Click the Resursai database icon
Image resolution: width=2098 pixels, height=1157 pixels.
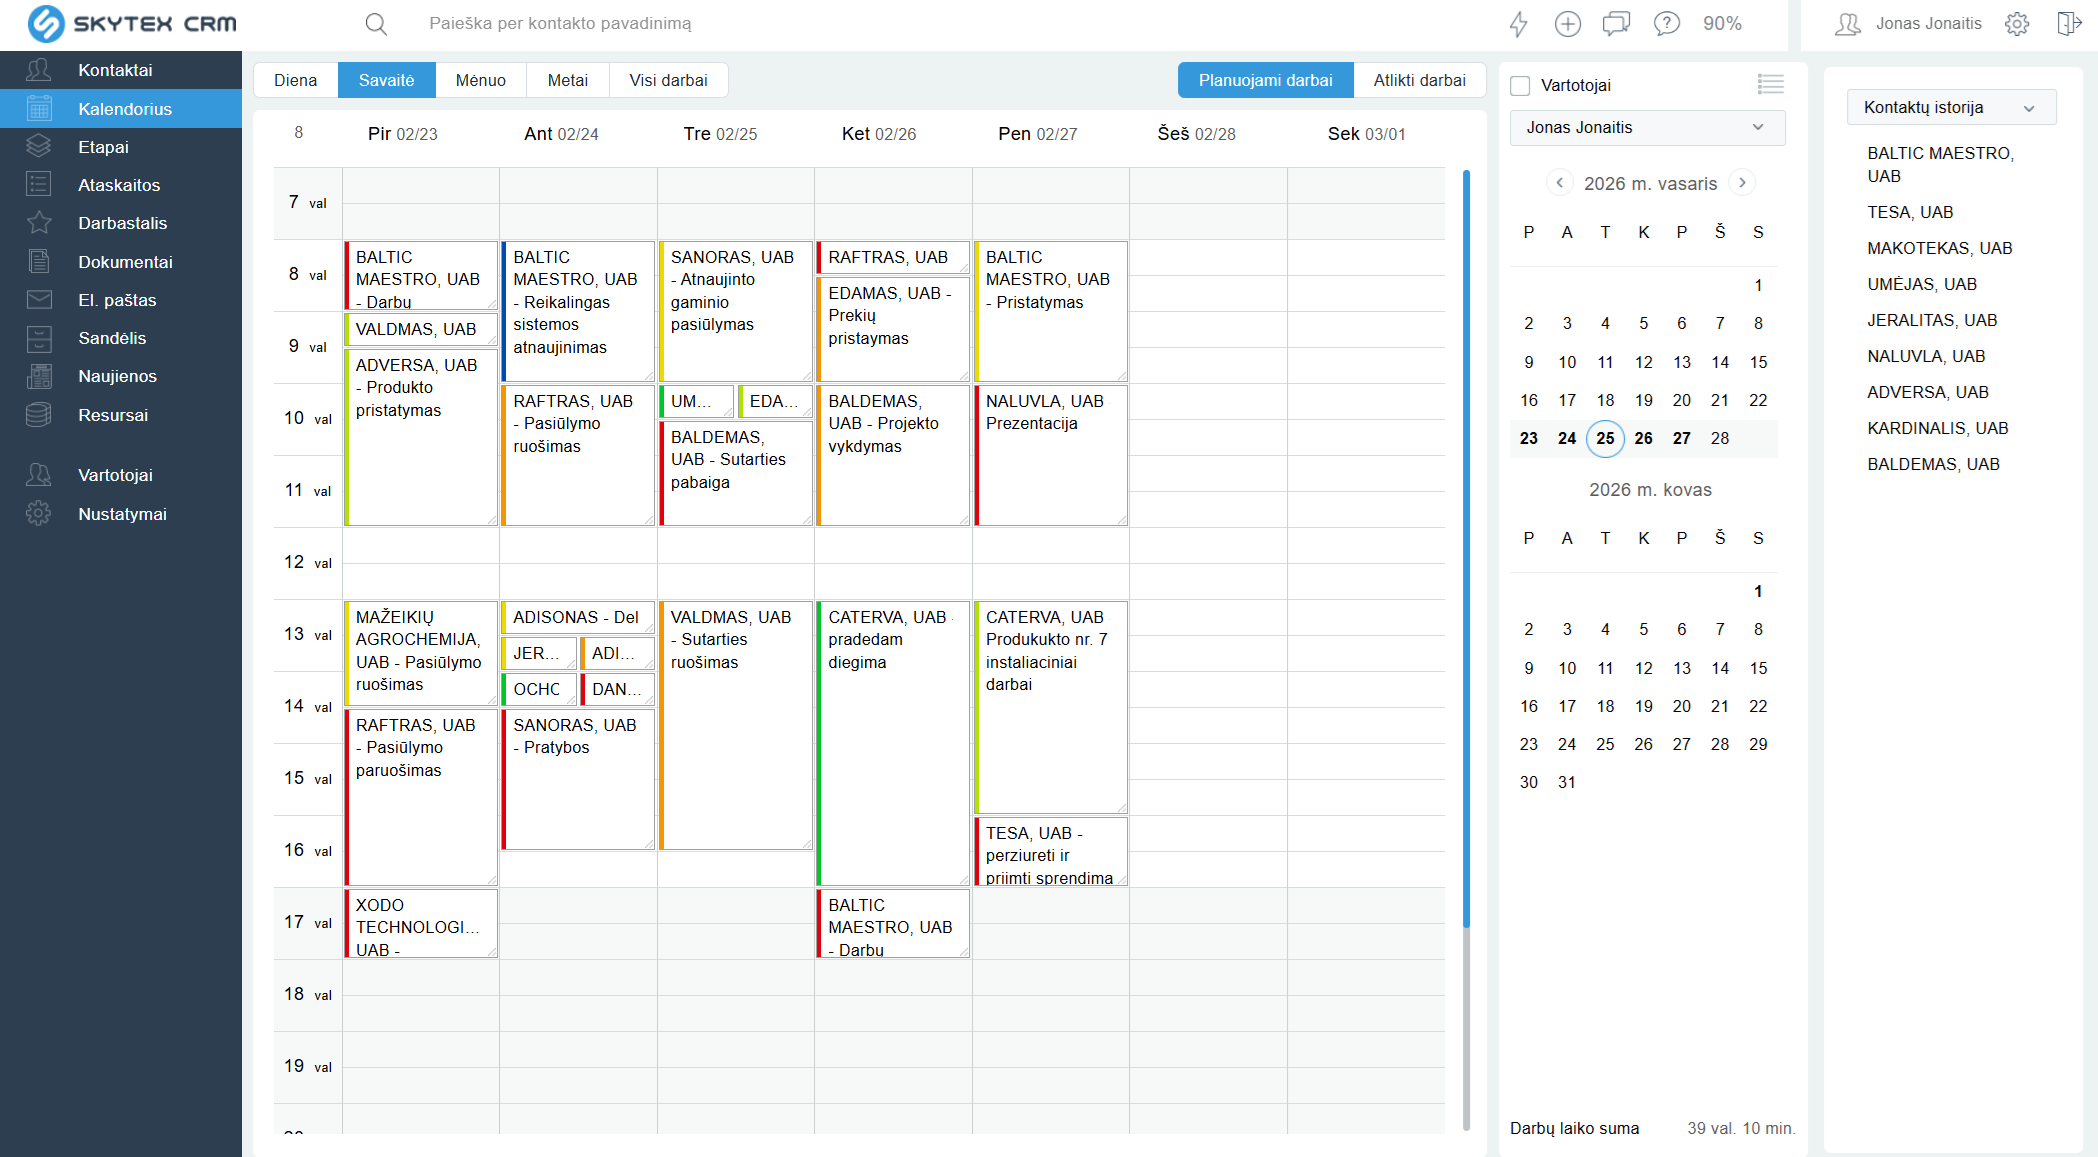click(39, 415)
